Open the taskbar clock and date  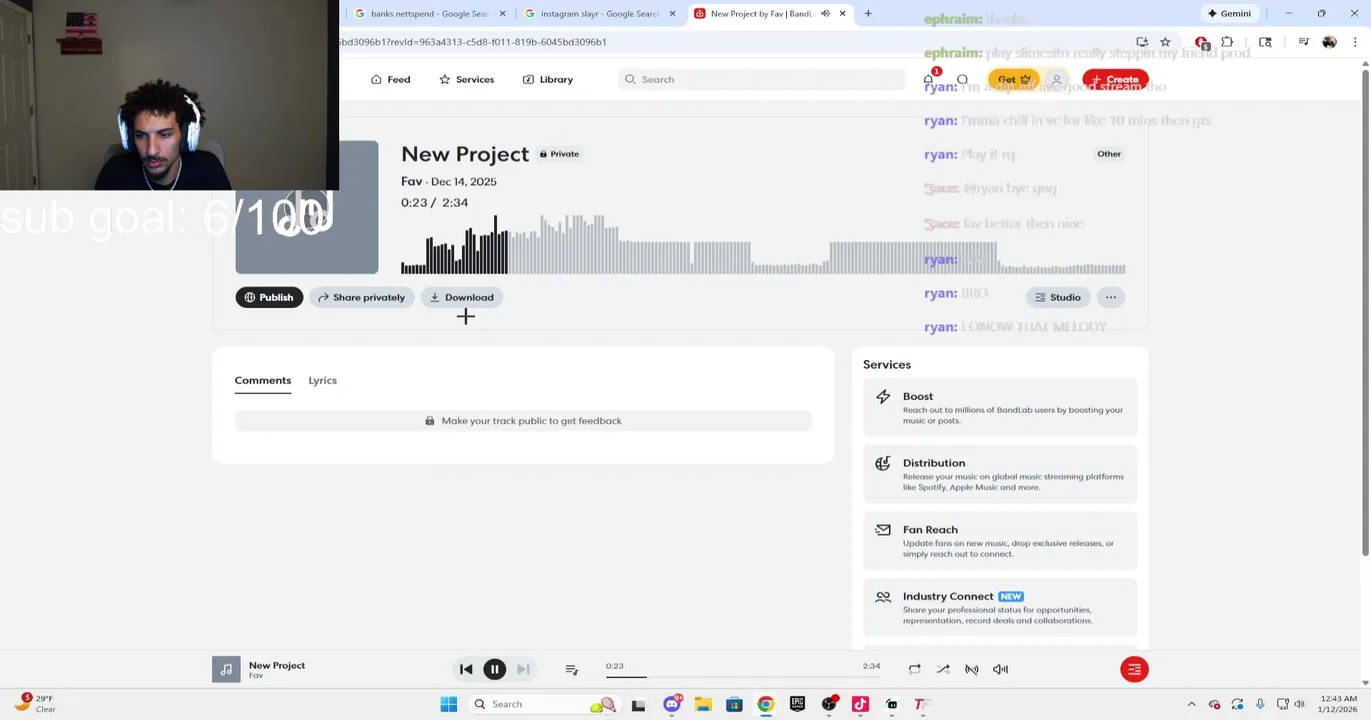tap(1337, 704)
